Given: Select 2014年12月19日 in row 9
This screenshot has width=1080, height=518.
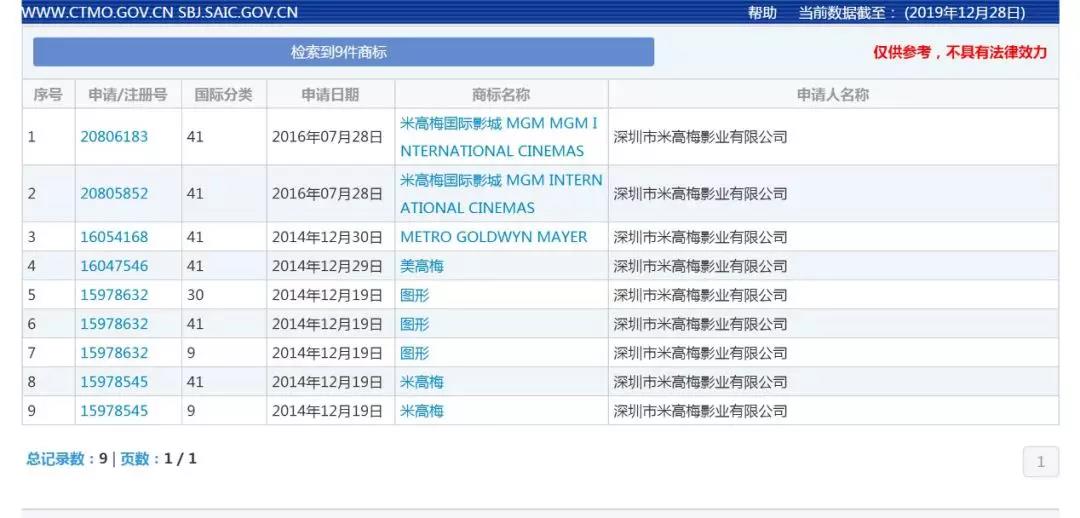Looking at the screenshot, I should 326,411.
